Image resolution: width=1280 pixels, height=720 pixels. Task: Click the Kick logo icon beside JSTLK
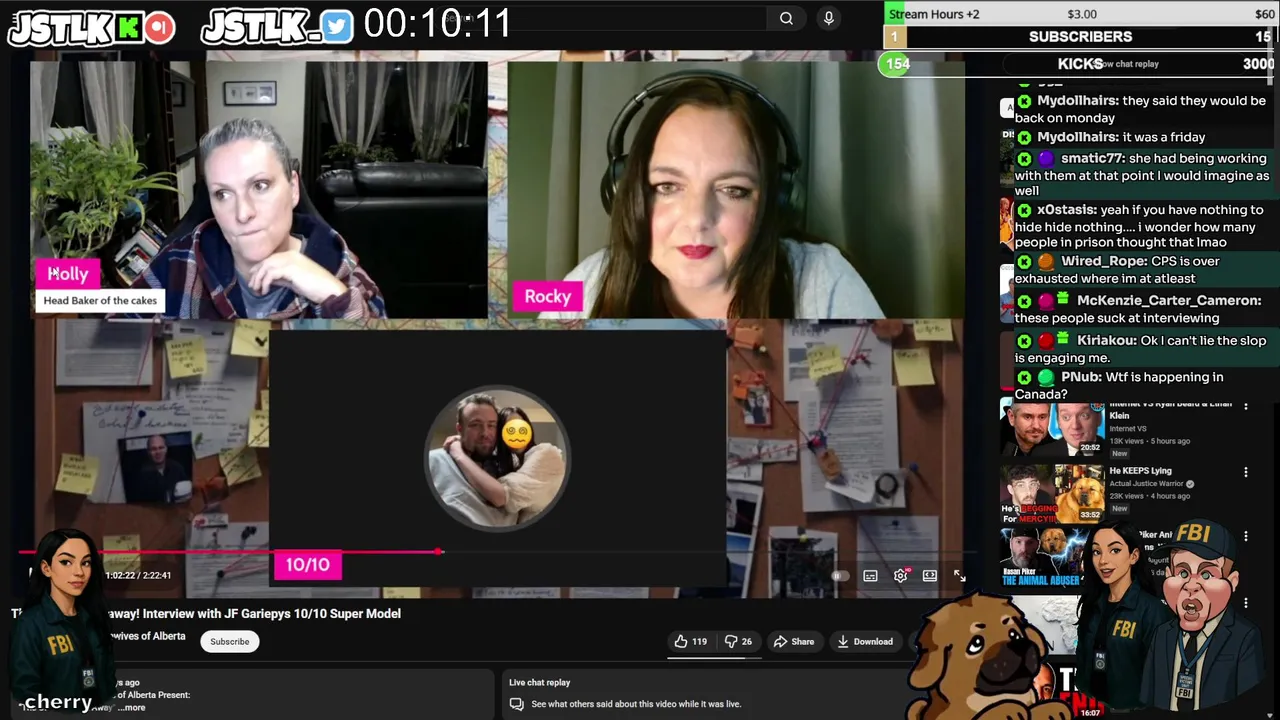128,28
